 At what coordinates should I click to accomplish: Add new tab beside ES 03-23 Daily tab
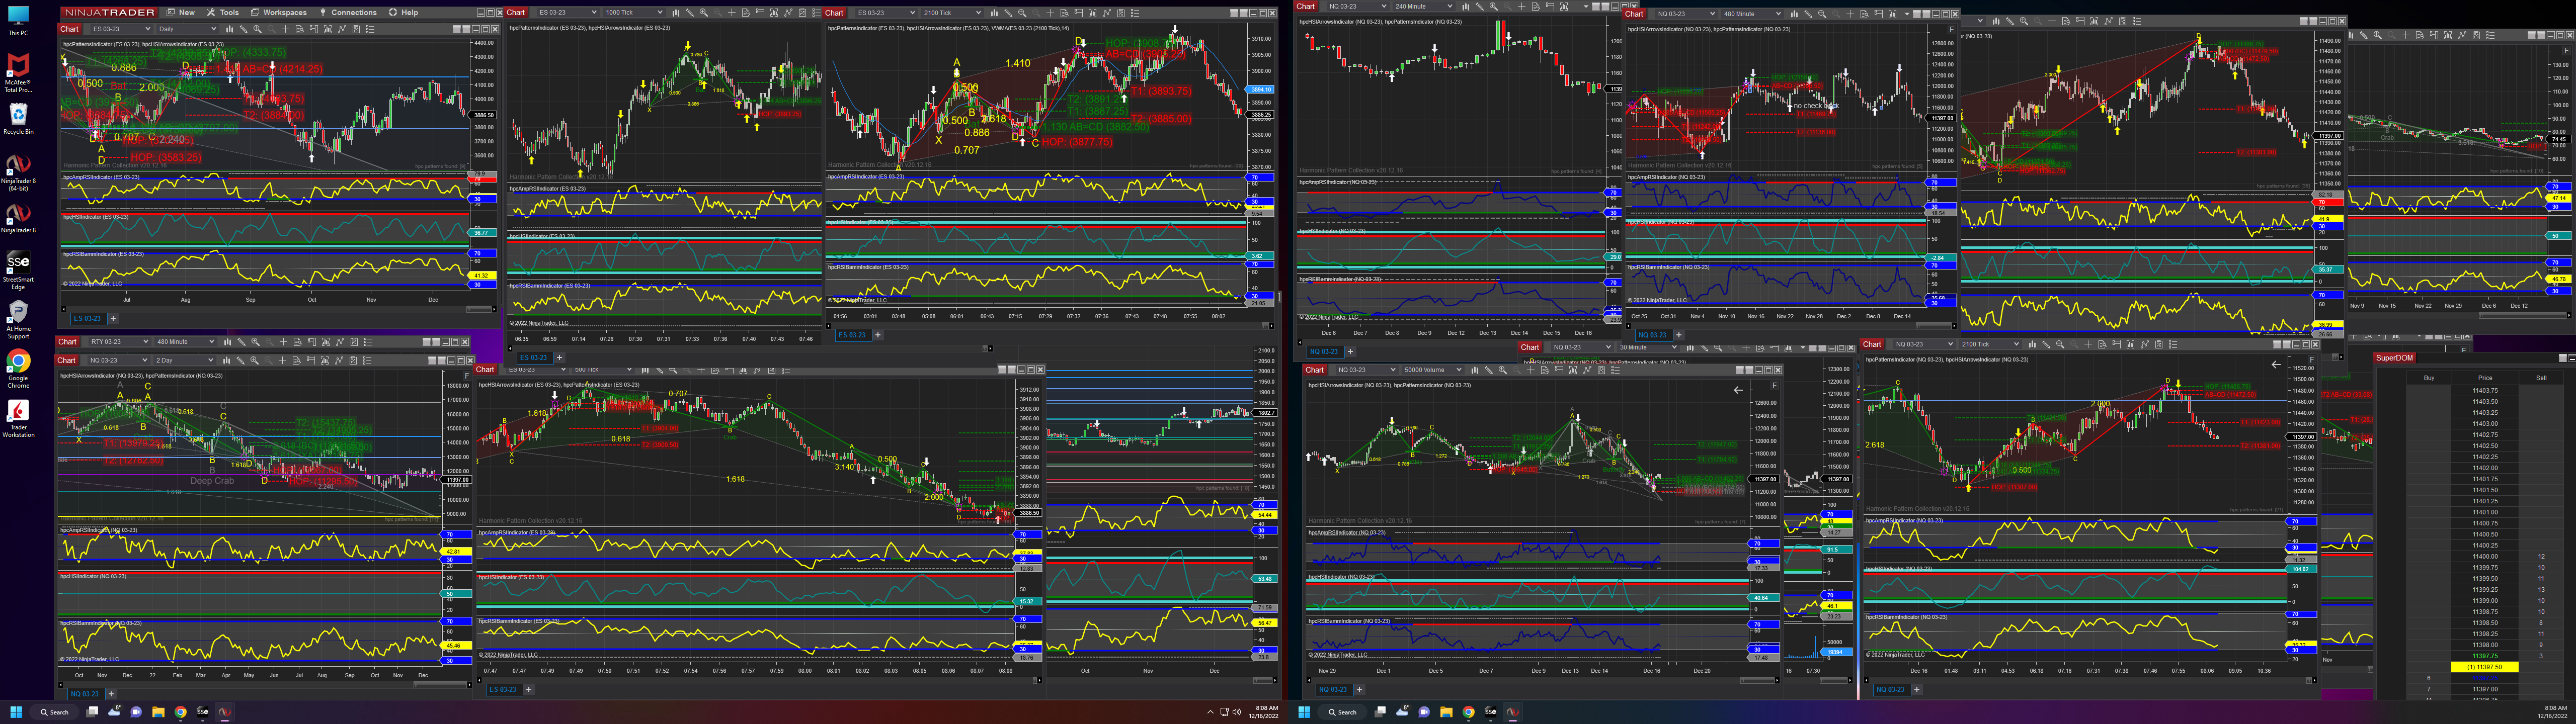click(x=113, y=318)
